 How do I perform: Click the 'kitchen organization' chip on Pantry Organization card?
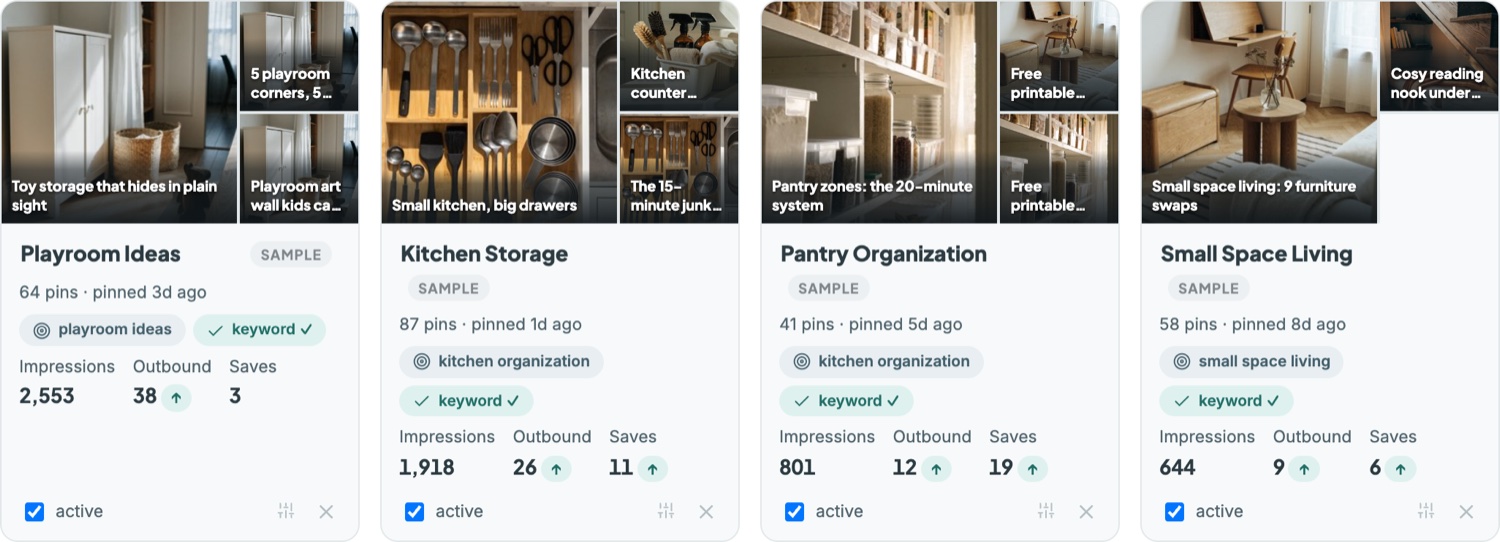[881, 362]
